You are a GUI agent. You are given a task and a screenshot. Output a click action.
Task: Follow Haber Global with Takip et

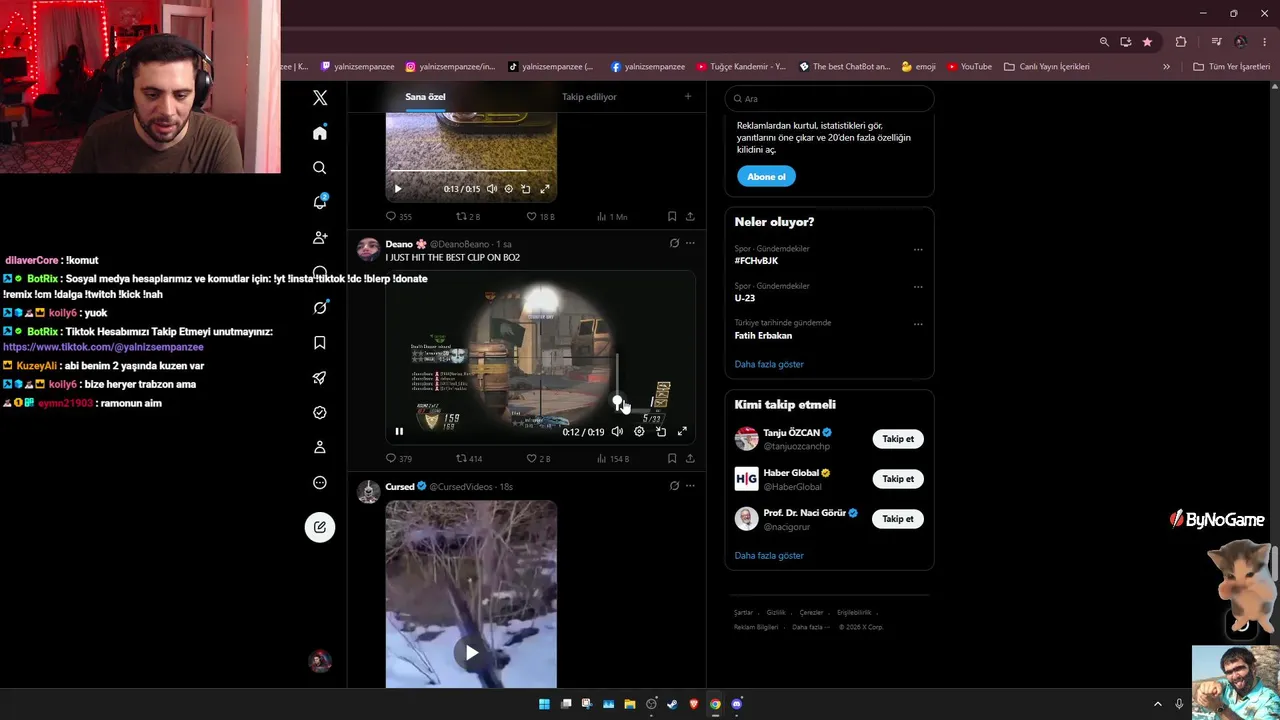pyautogui.click(x=898, y=479)
